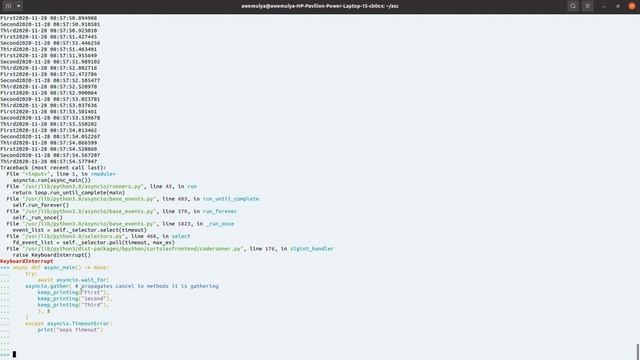The height and width of the screenshot is (360, 640).
Task: Click the sigint_handler function name
Action: pos(312,249)
